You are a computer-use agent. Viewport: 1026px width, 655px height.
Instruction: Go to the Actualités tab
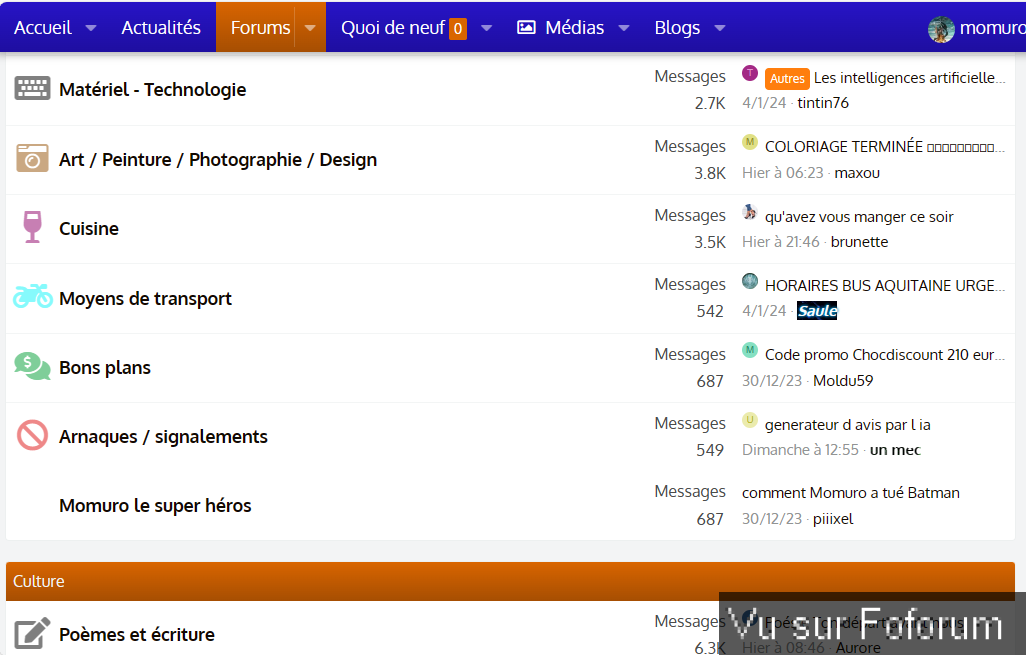(161, 28)
